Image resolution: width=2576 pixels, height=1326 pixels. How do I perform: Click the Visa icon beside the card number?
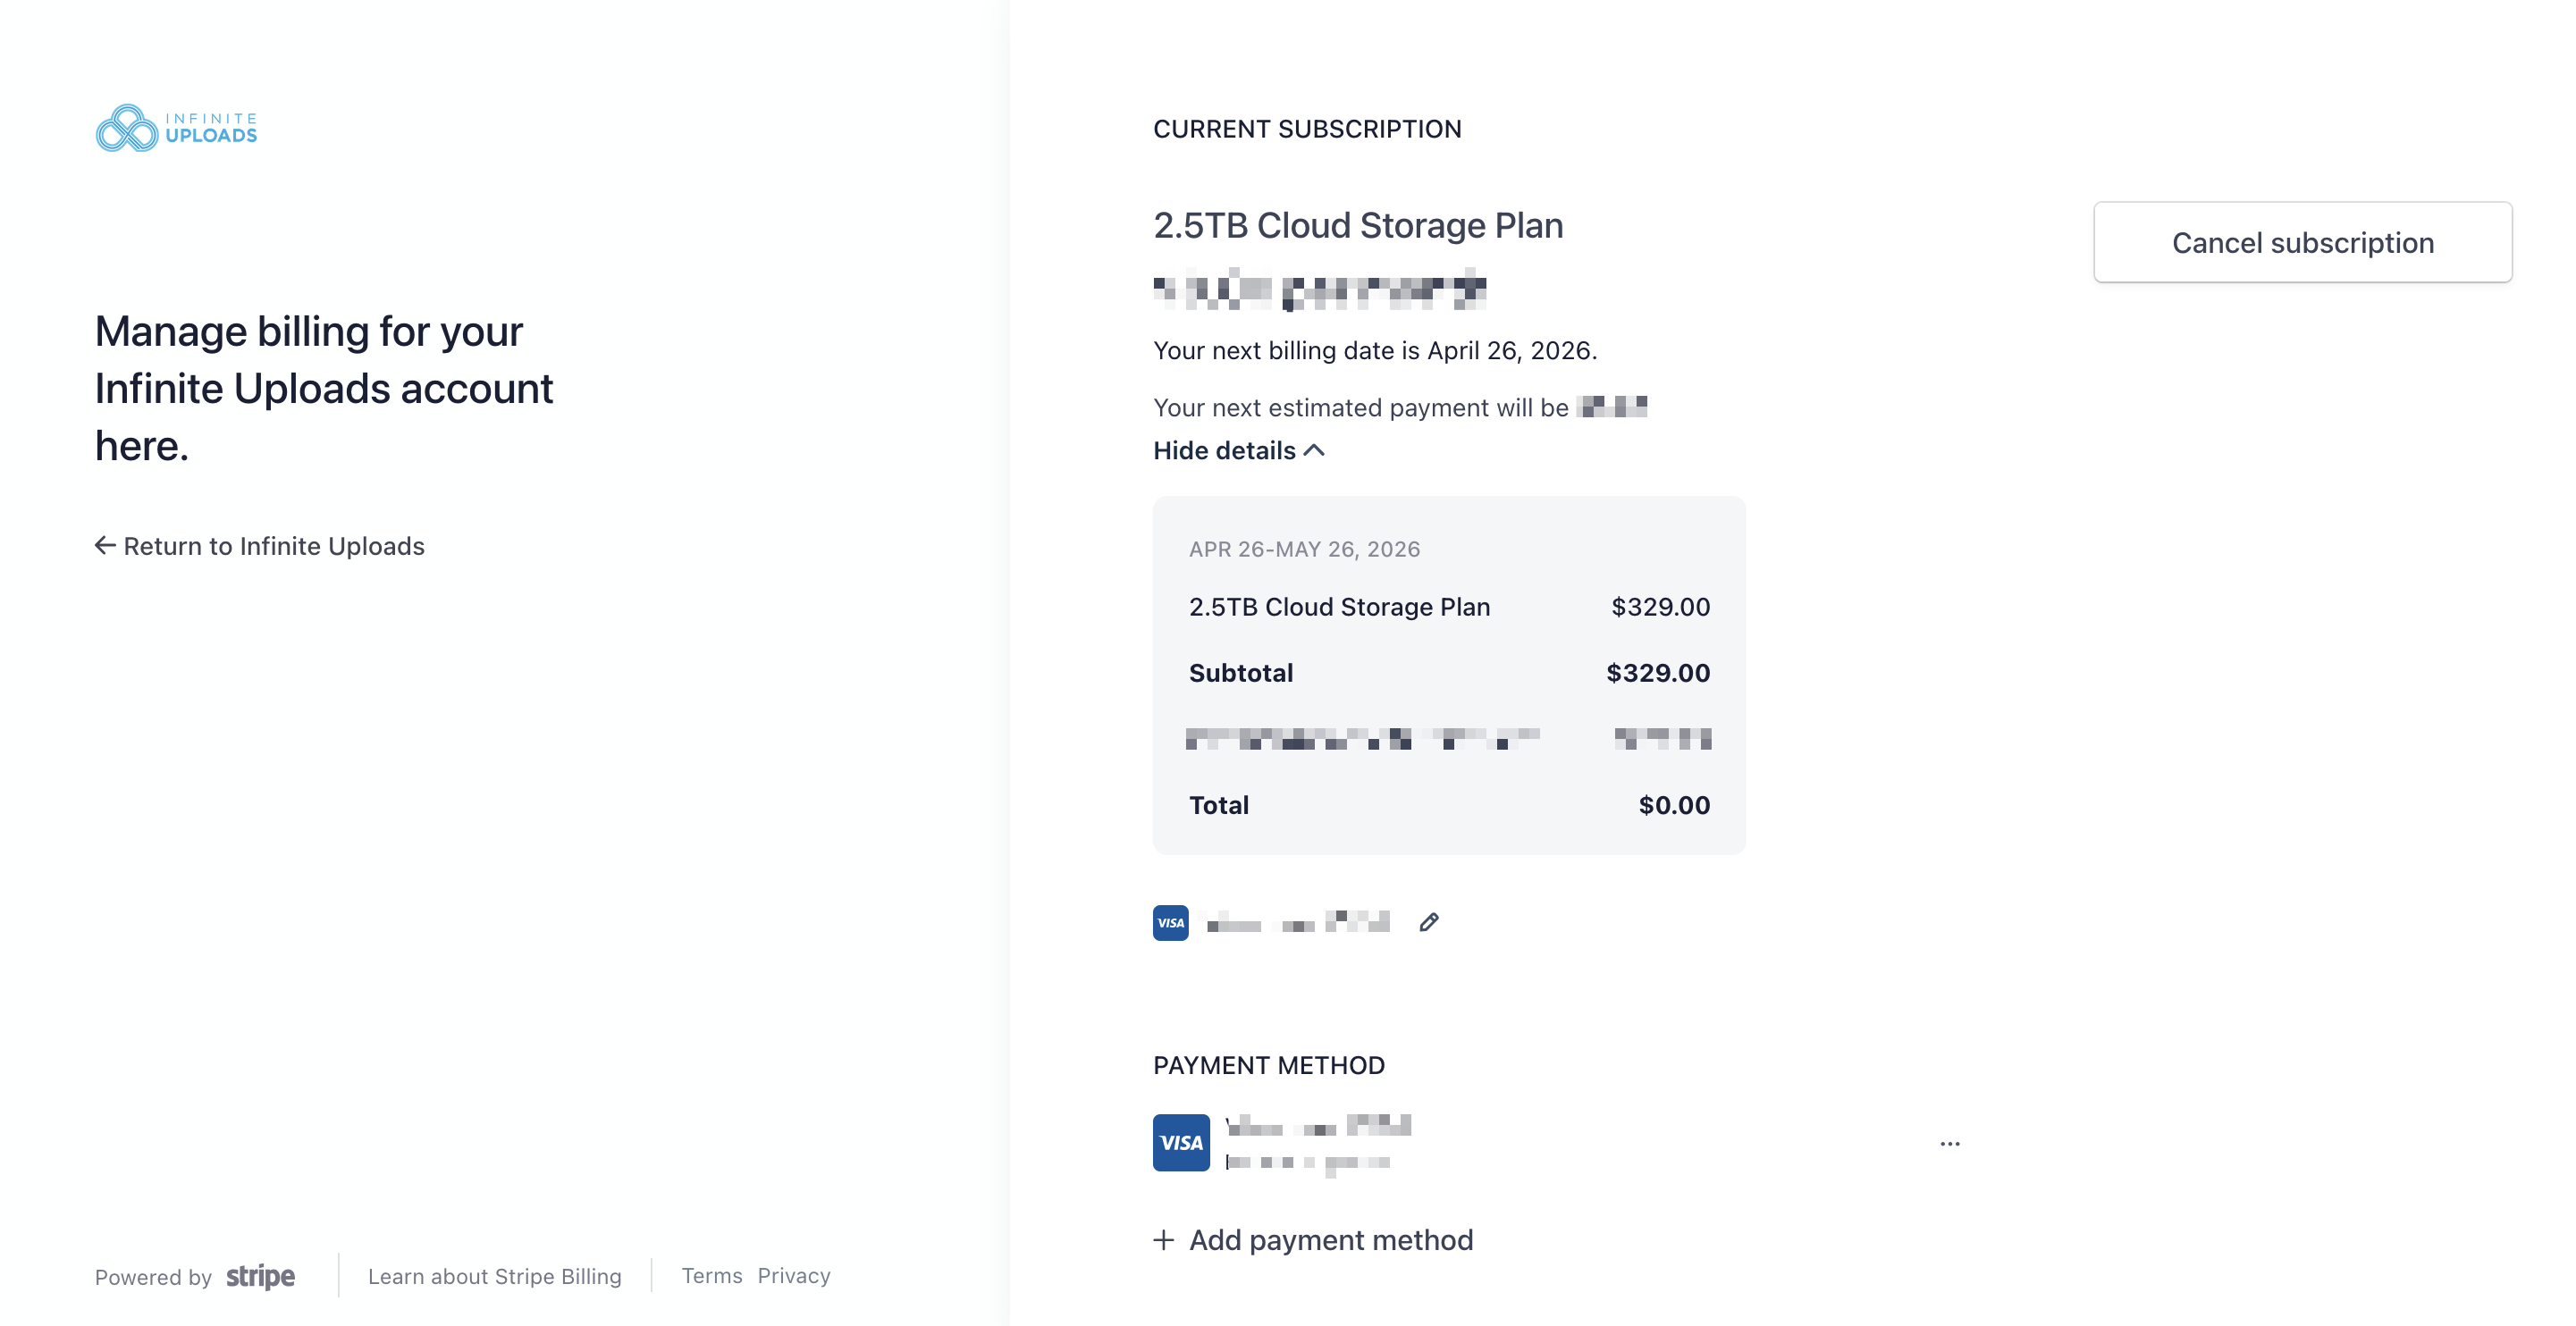pos(1170,922)
